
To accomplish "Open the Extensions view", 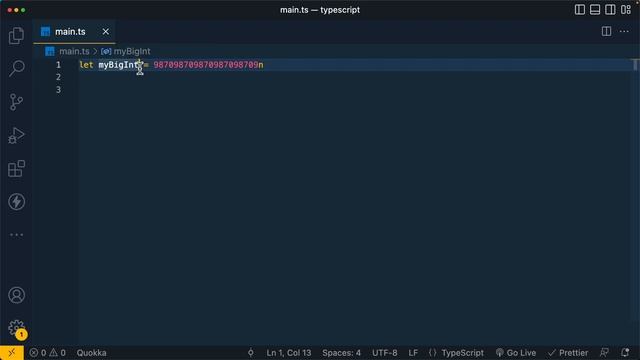I will [16, 169].
